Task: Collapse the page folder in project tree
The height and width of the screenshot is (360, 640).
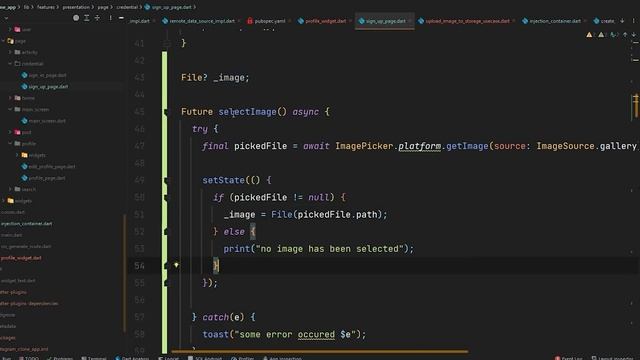Action: (x=4, y=41)
